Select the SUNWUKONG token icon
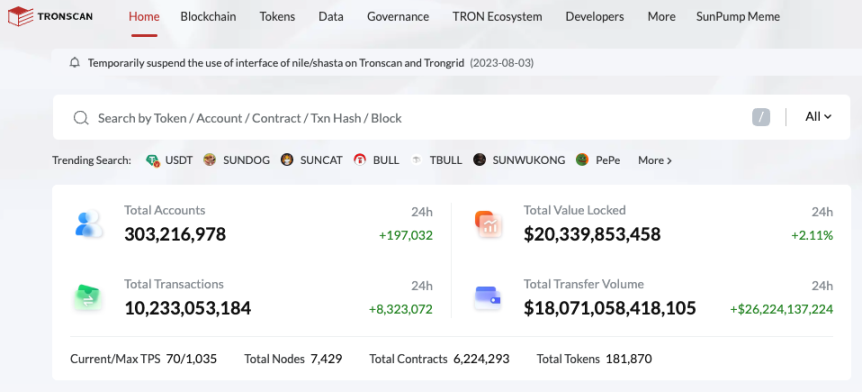This screenshot has height=392, width=862. tap(479, 160)
